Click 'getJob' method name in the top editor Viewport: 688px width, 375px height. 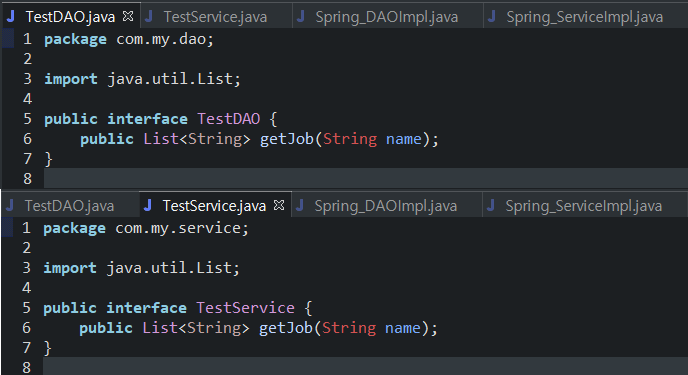(287, 139)
